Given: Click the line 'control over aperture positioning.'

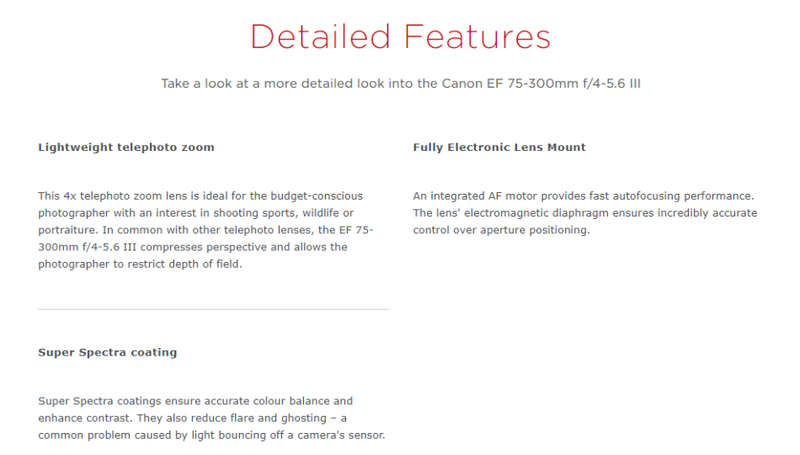Looking at the screenshot, I should 501,230.
